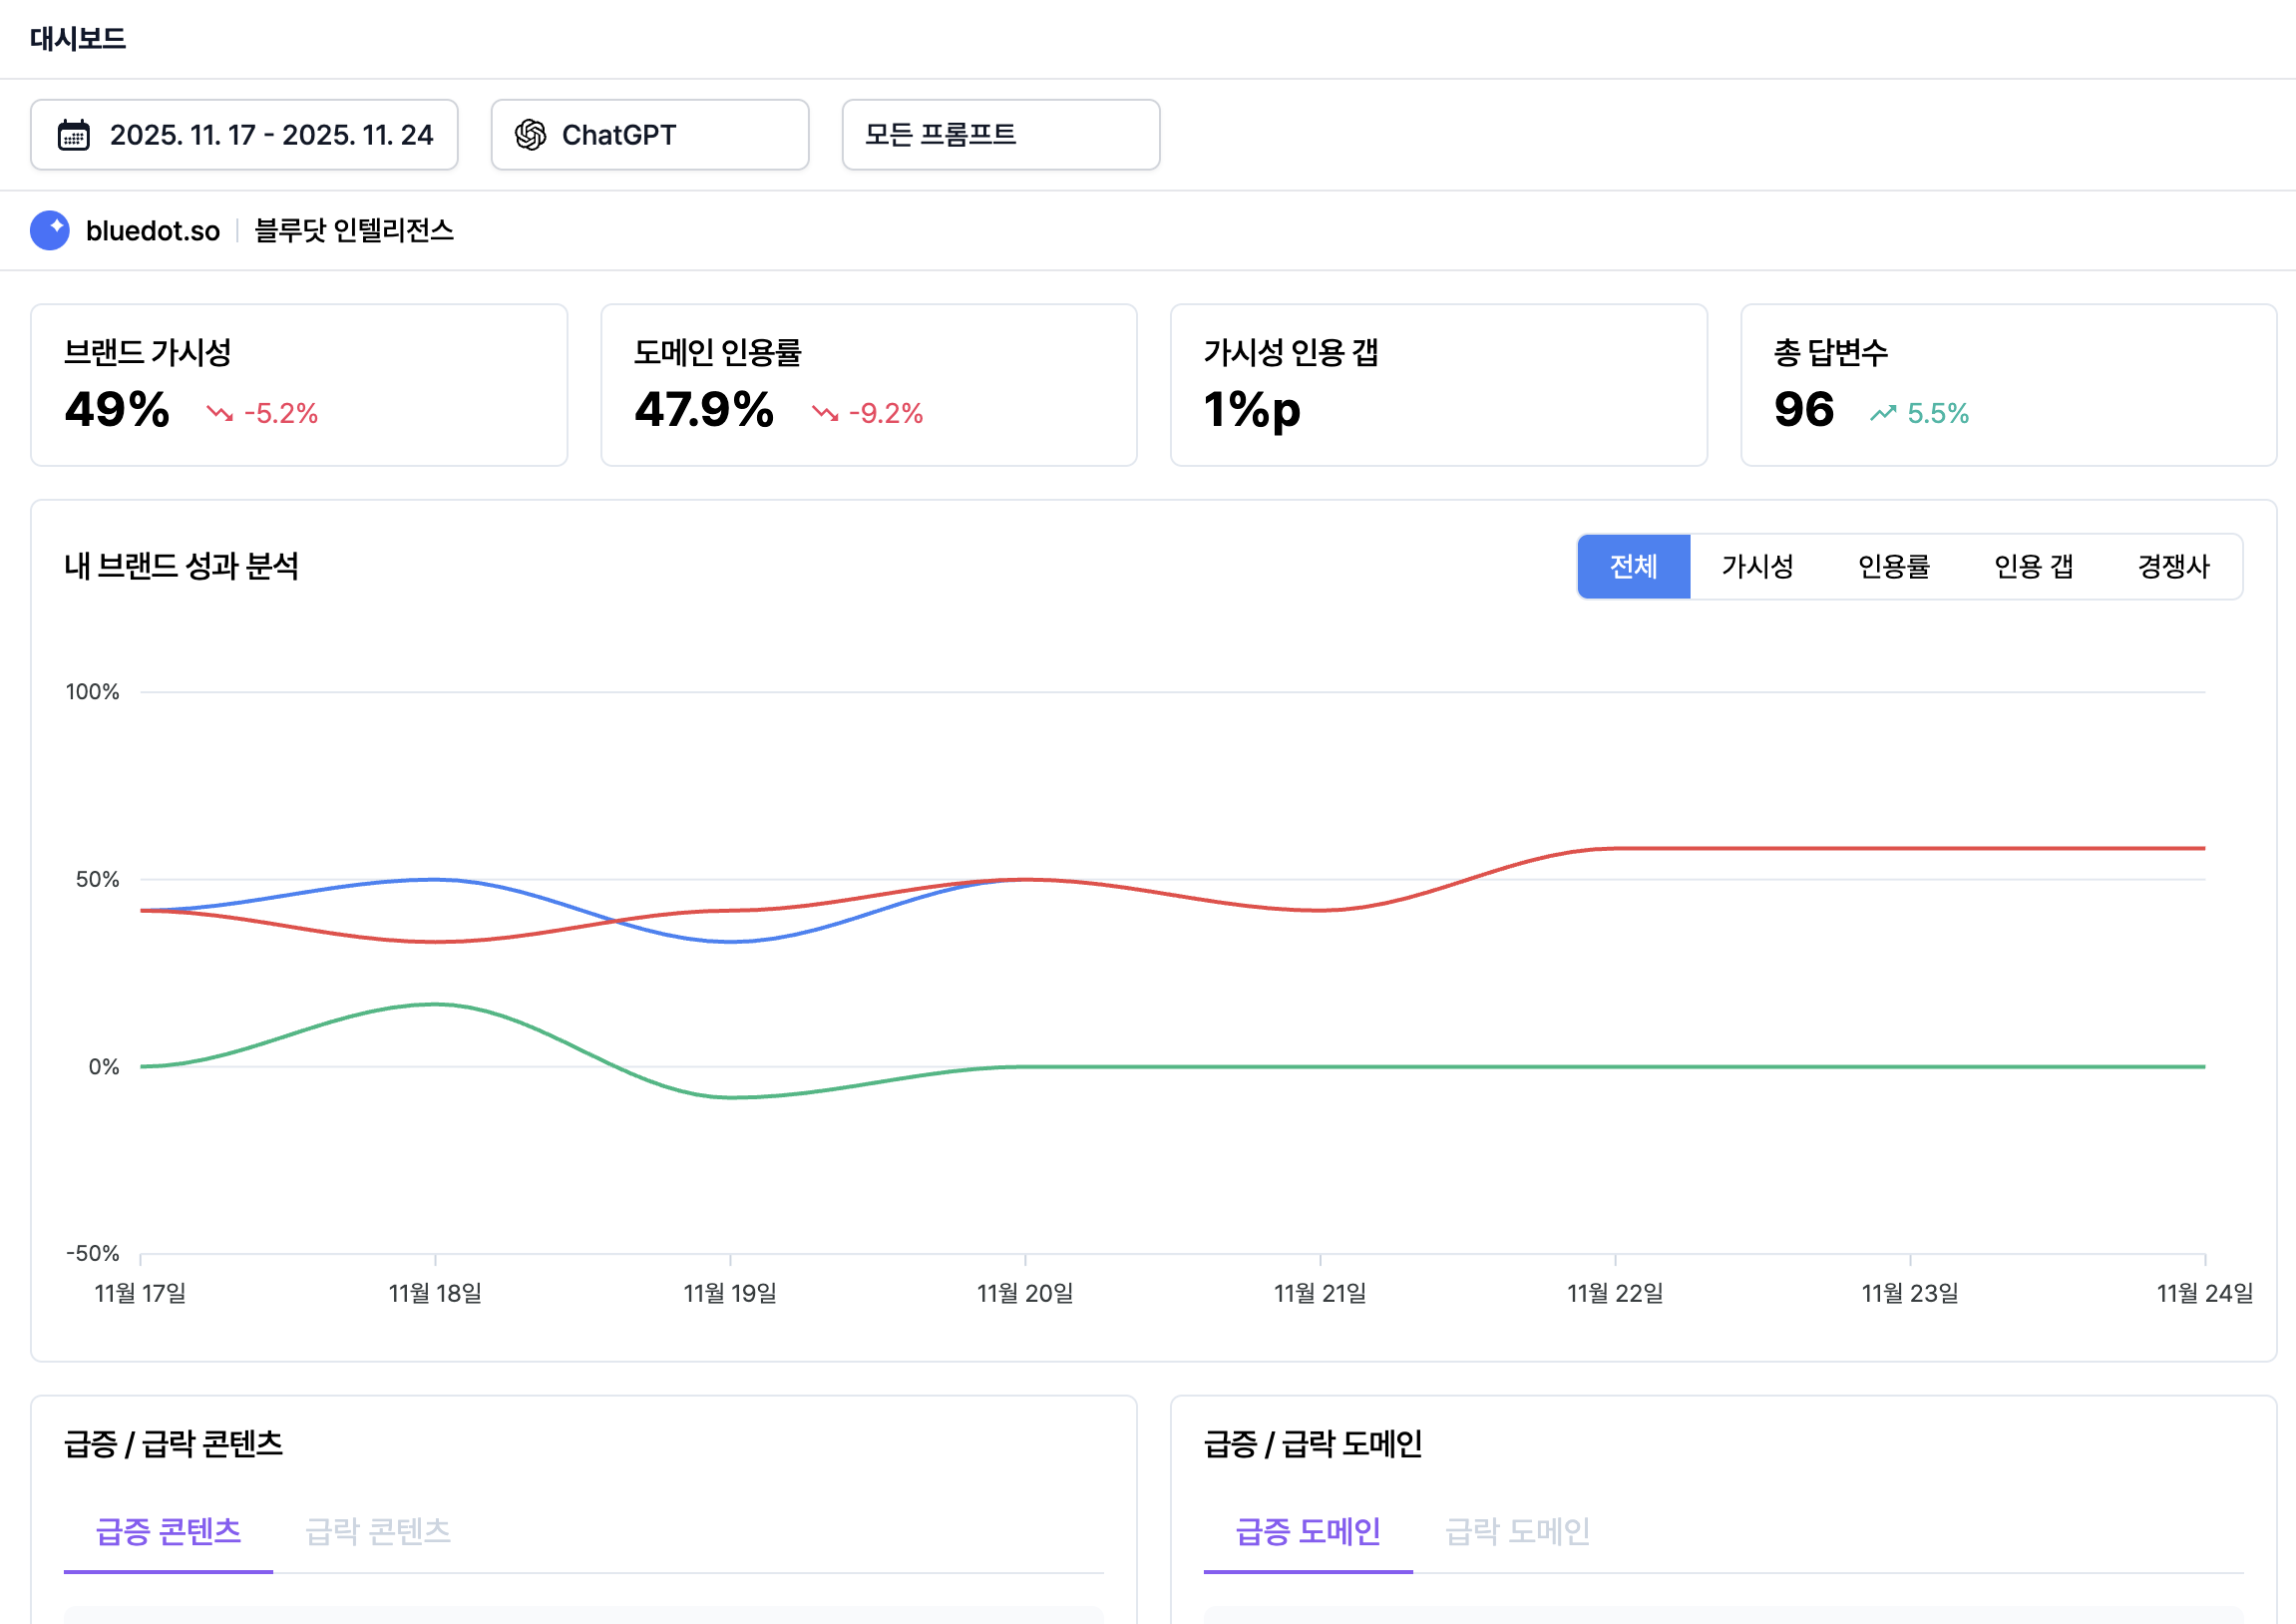Click the calendar icon in date picker
Image resolution: width=2296 pixels, height=1624 pixels.
(73, 135)
